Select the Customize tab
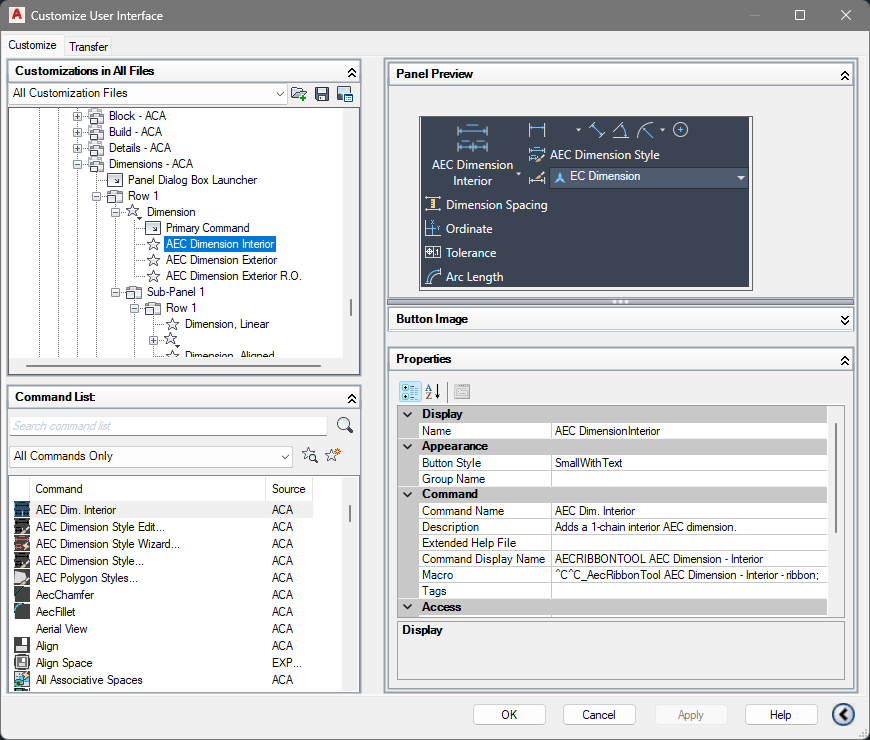The height and width of the screenshot is (740, 870). tap(33, 46)
